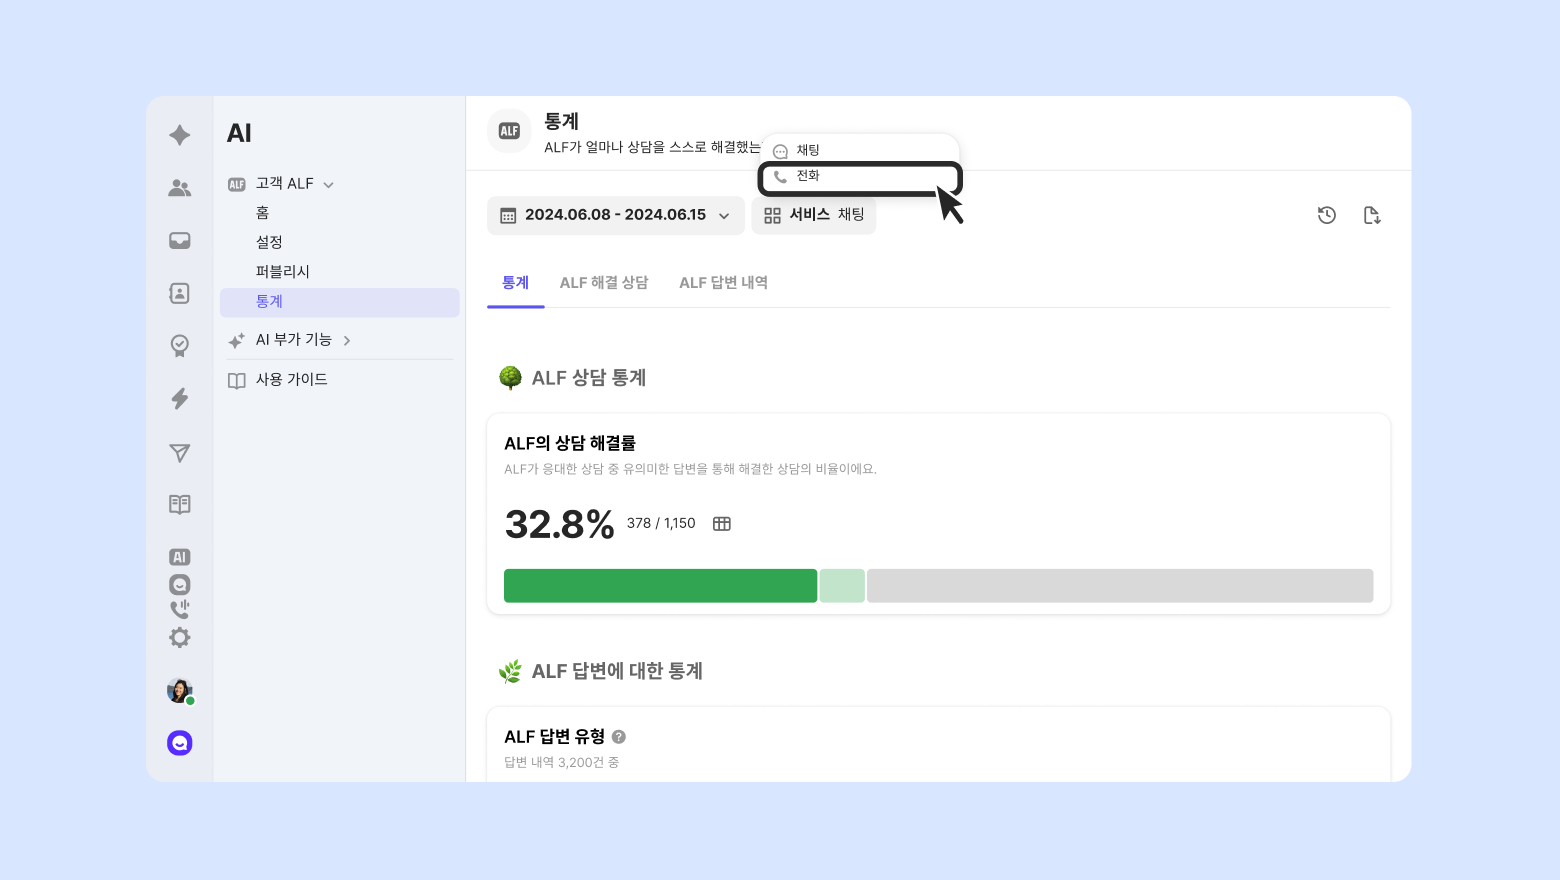The height and width of the screenshot is (880, 1560).
Task: Click the gear settings icon in sidebar
Action: click(x=180, y=637)
